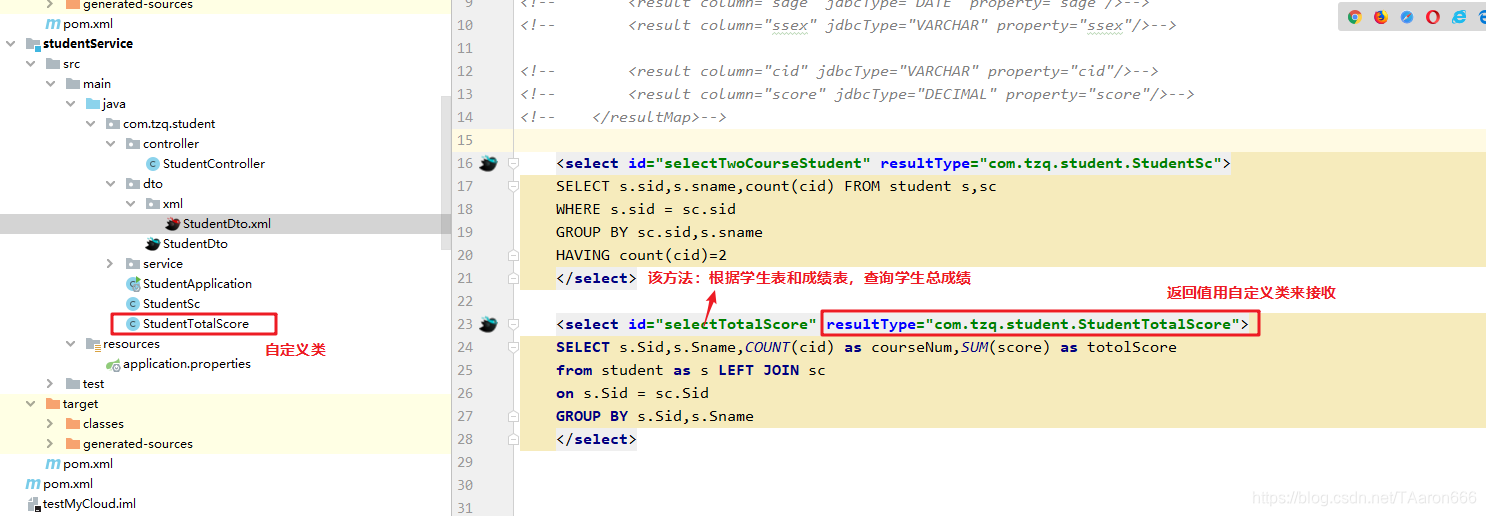This screenshot has width=1486, height=516.
Task: Click the fold end marker on line 28
Action: pos(512,440)
